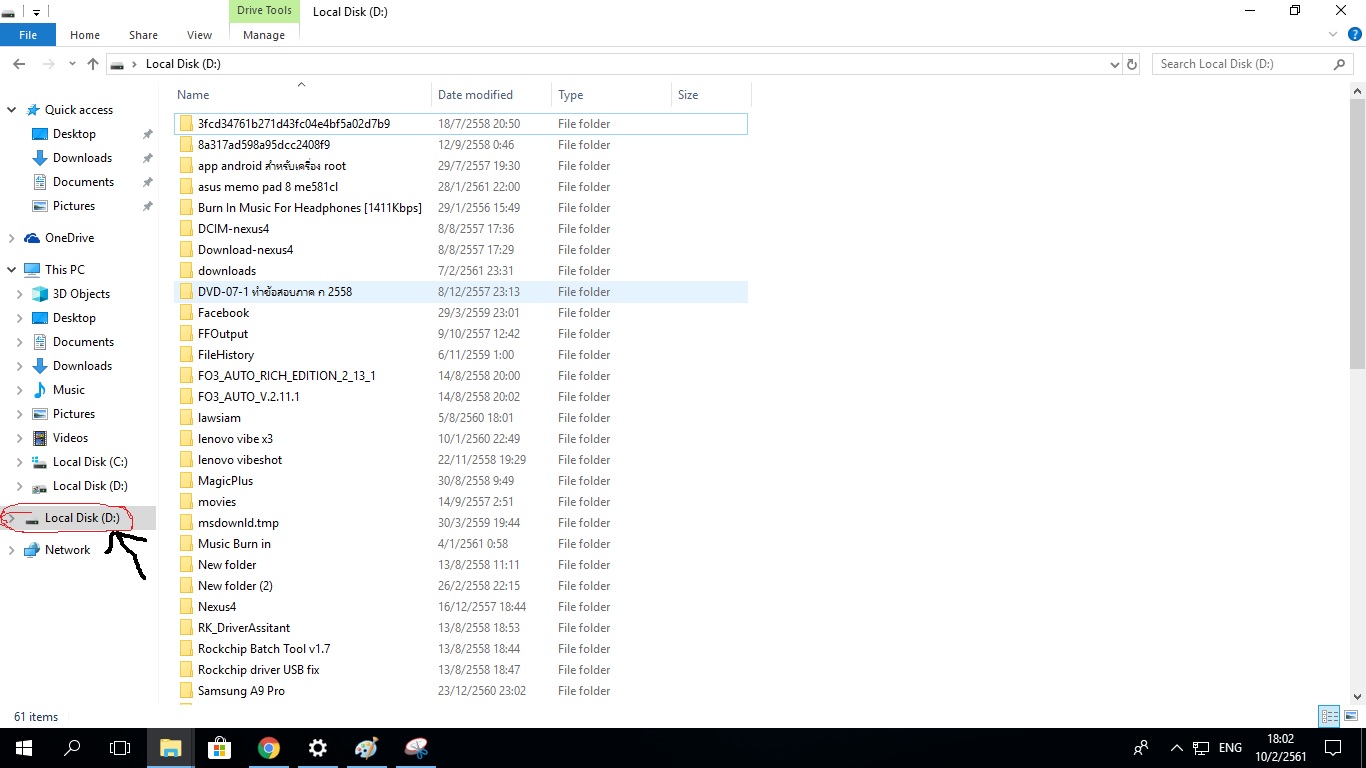Expand the Local Disk (C:) node
The image size is (1366, 768).
(x=19, y=462)
